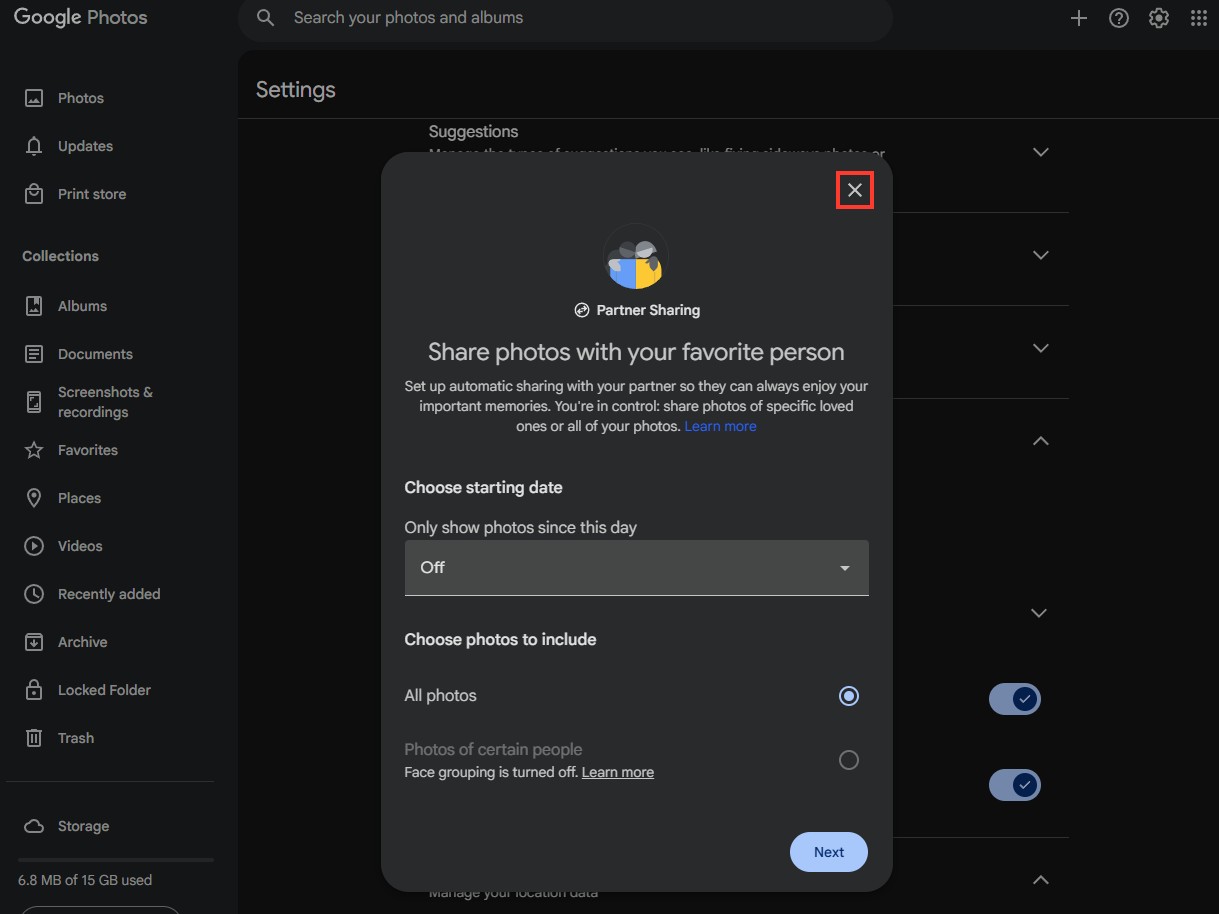Viewport: 1219px width, 914px height.
Task: Open Screenshots & recordings collection
Action: point(105,402)
